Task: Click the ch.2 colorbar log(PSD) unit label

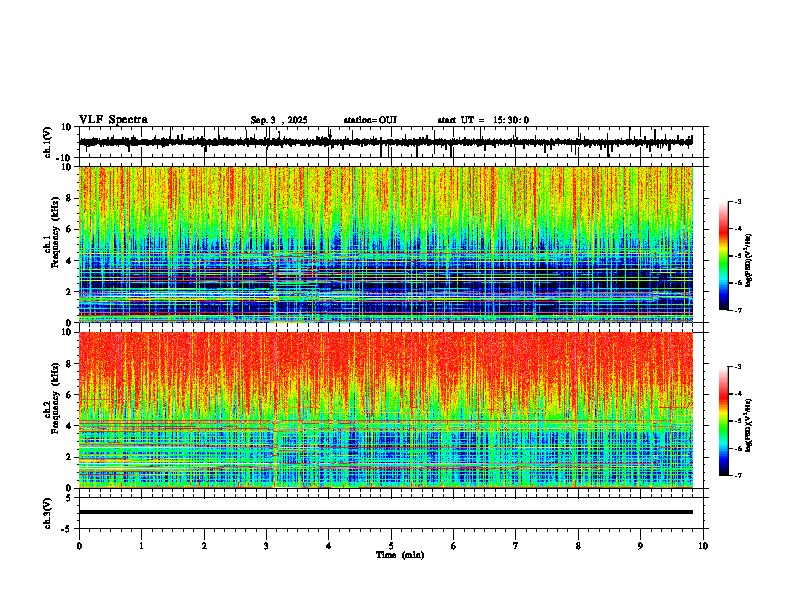Action: (749, 425)
